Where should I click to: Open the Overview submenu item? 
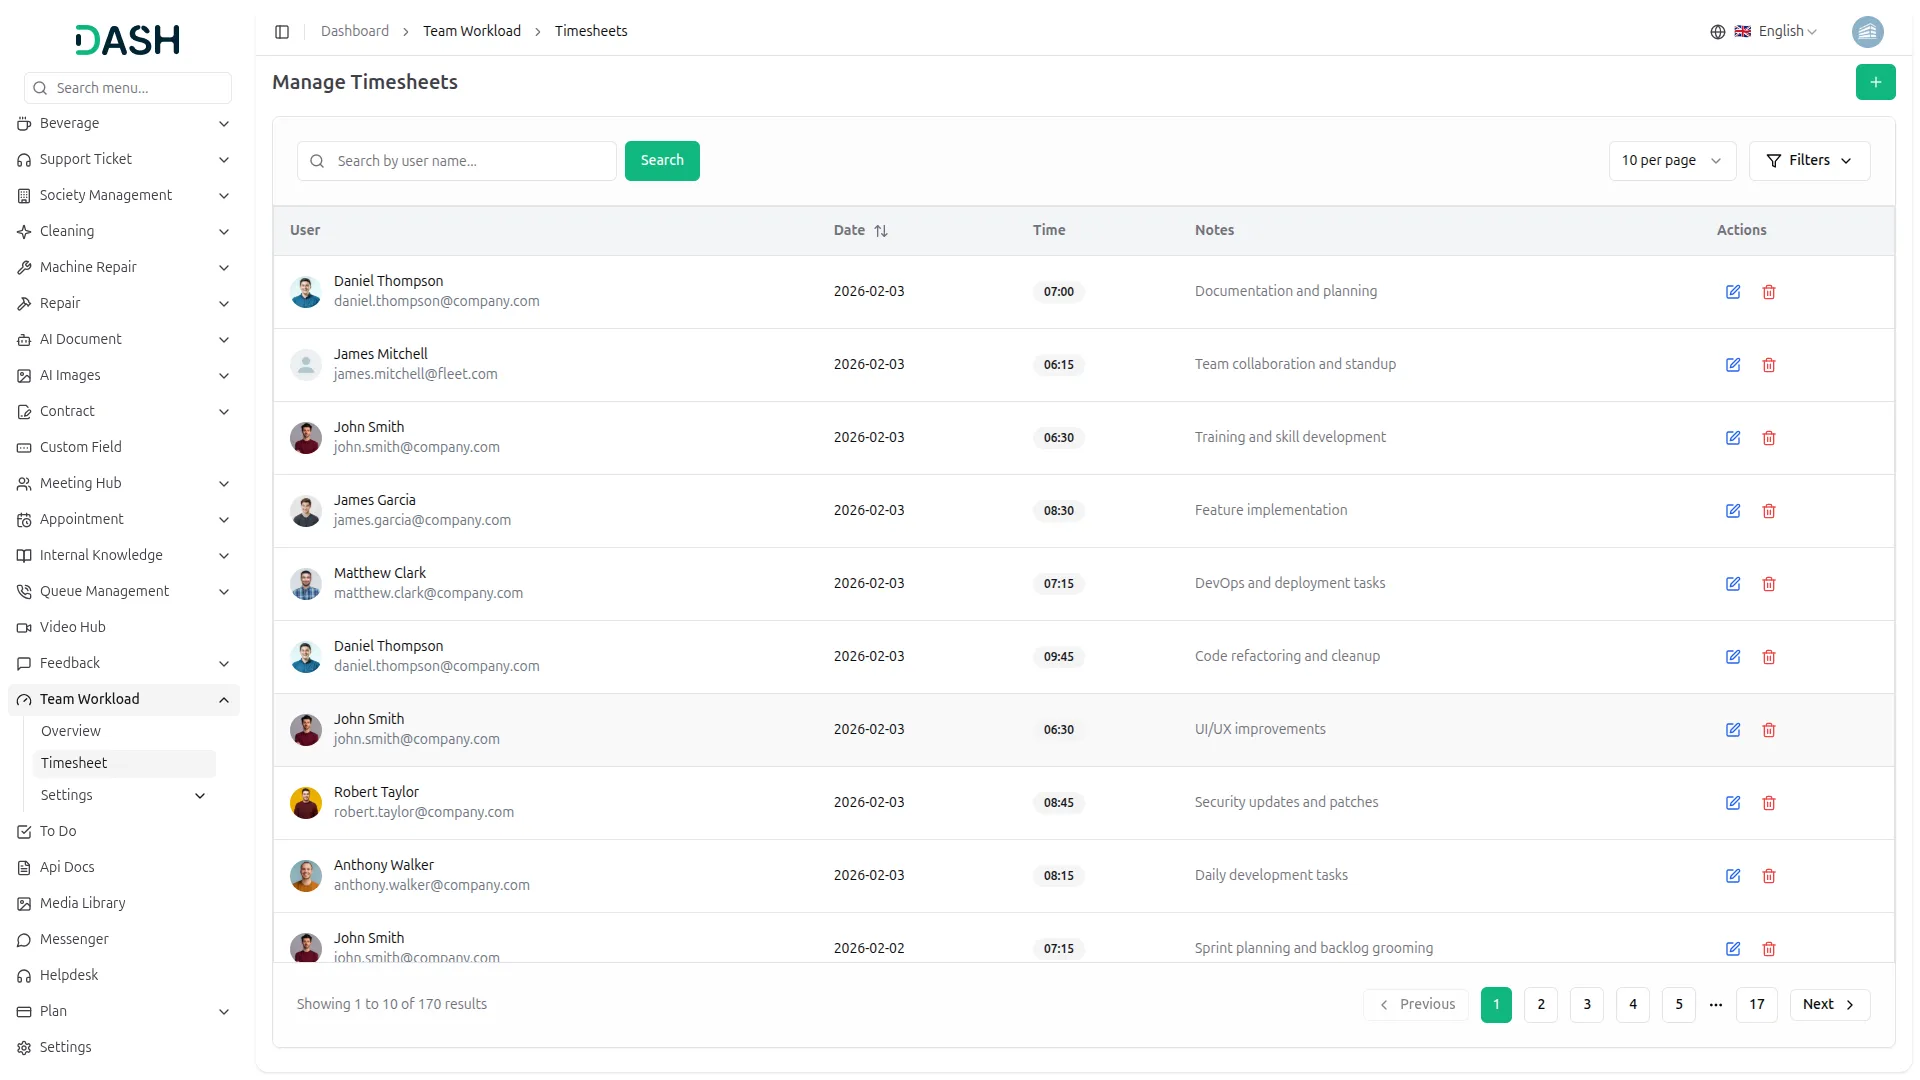(124, 732)
